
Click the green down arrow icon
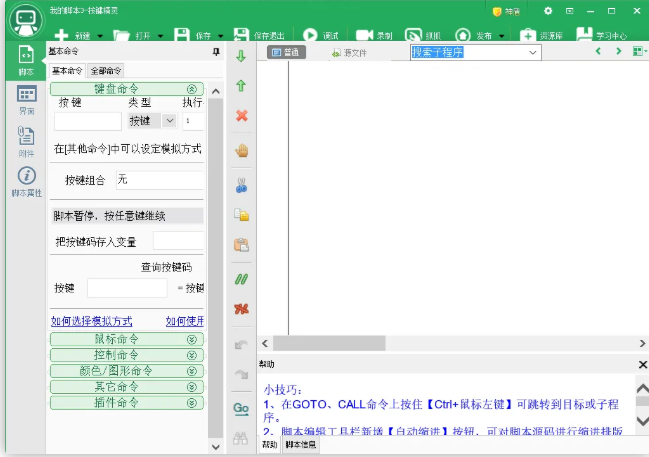[241, 57]
